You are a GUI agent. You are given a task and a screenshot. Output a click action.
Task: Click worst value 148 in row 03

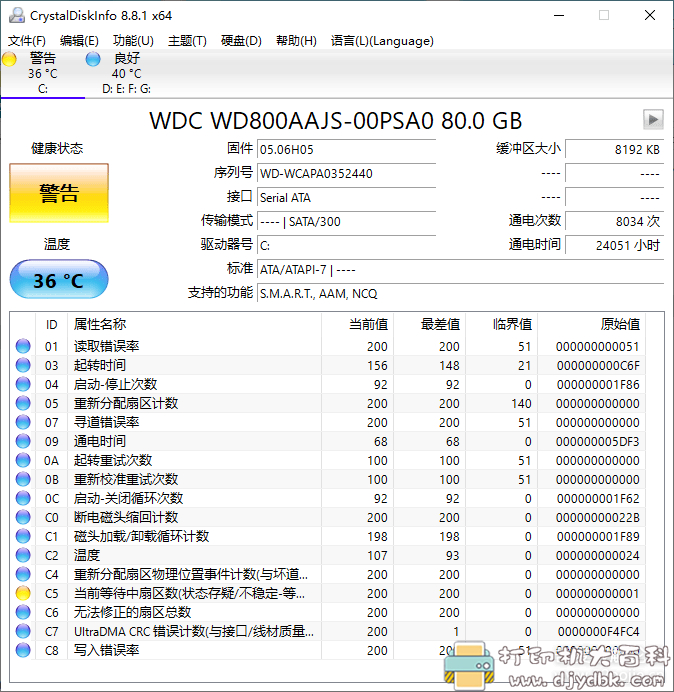[x=449, y=366]
